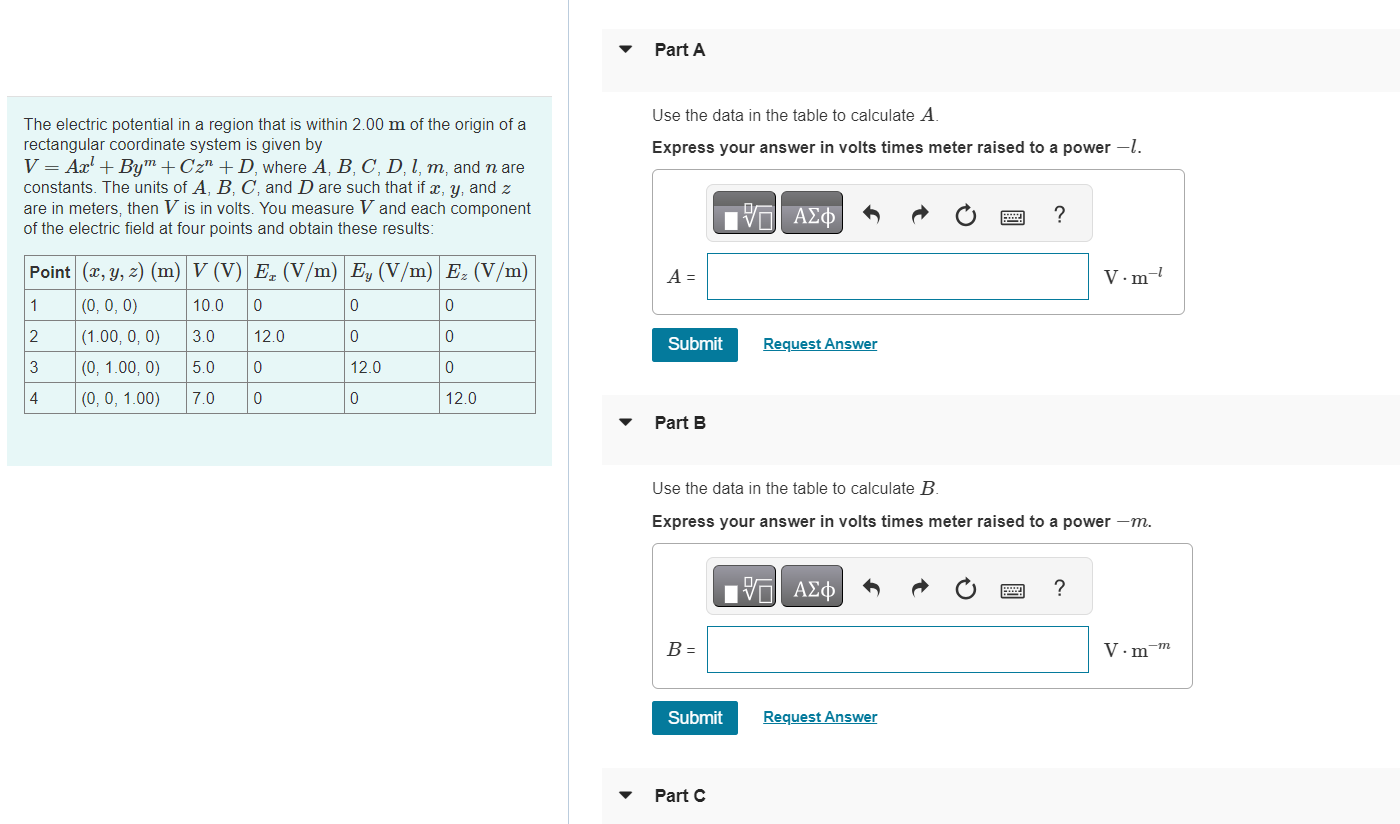Submit the answer for Part B
This screenshot has height=824, width=1400.
click(x=694, y=717)
